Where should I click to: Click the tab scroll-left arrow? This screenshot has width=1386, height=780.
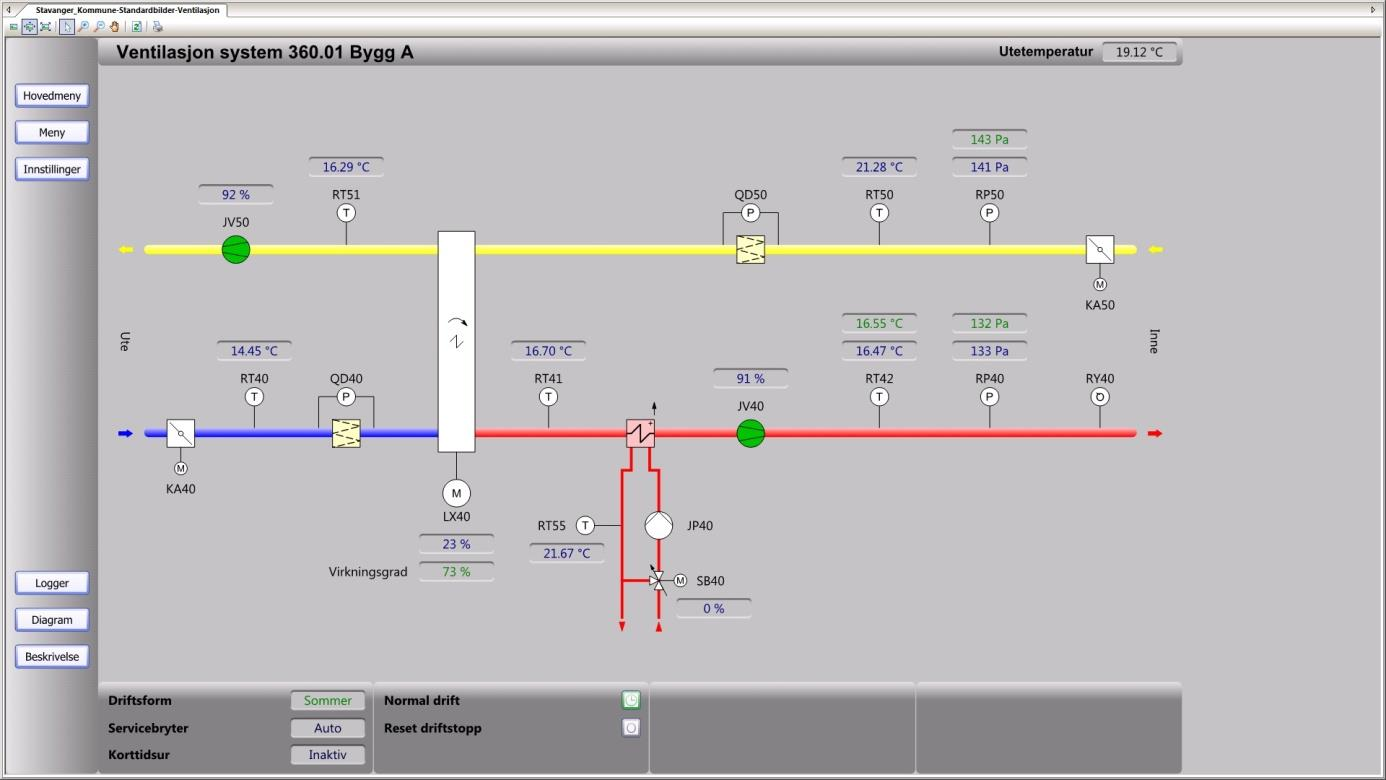pyautogui.click(x=8, y=10)
